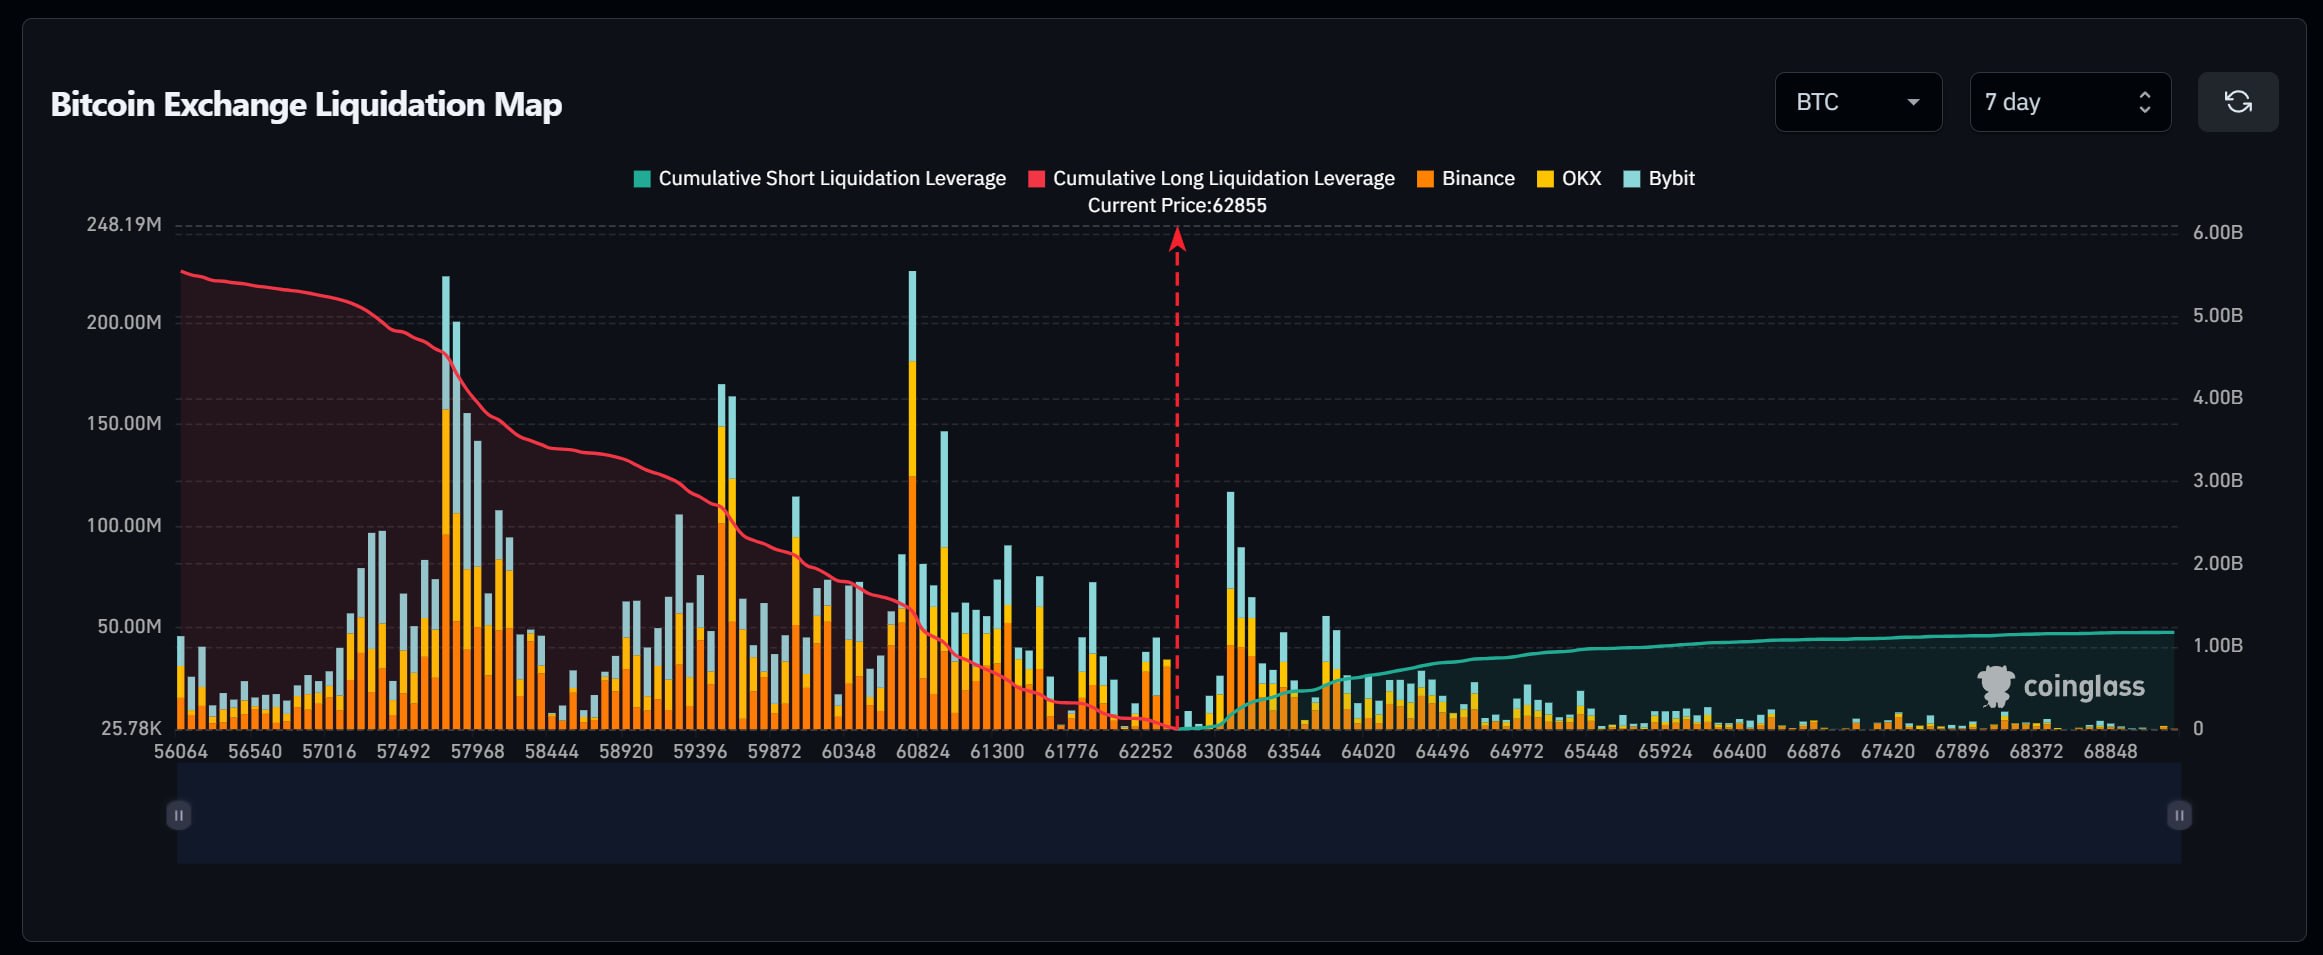Click the 60824 price tick label
2323x955 pixels.
click(923, 751)
